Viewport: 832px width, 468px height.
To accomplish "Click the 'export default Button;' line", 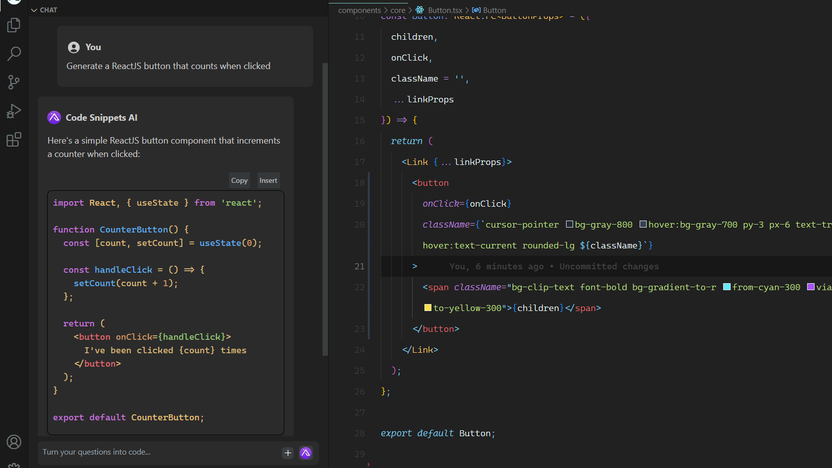I will click(438, 433).
